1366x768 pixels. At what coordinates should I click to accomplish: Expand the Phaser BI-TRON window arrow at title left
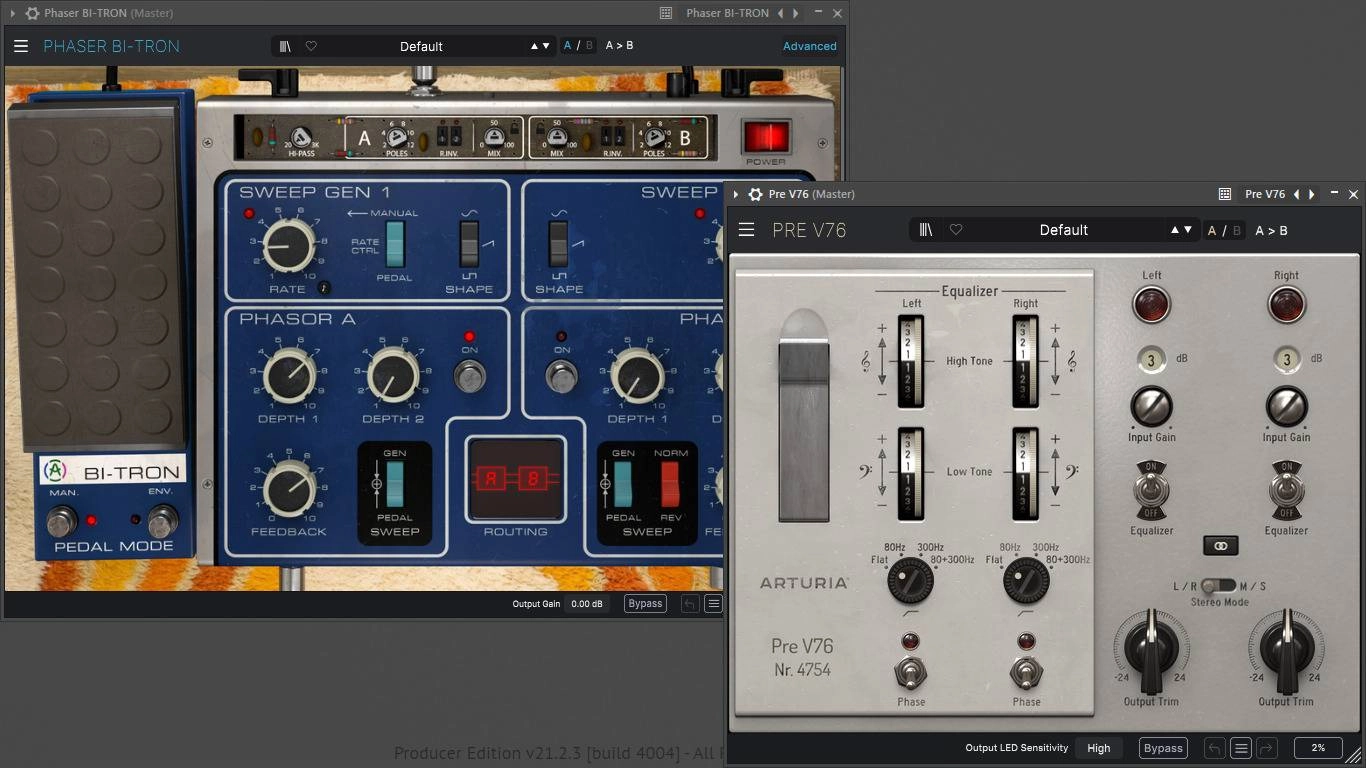pyautogui.click(x=13, y=13)
